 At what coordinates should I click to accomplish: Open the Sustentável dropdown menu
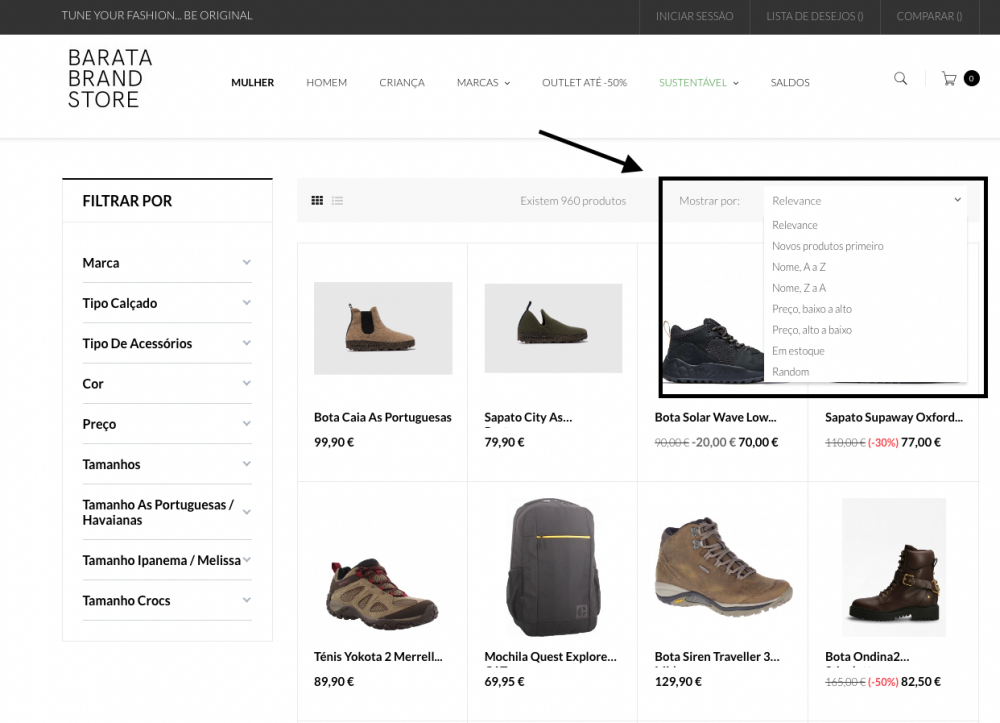698,83
